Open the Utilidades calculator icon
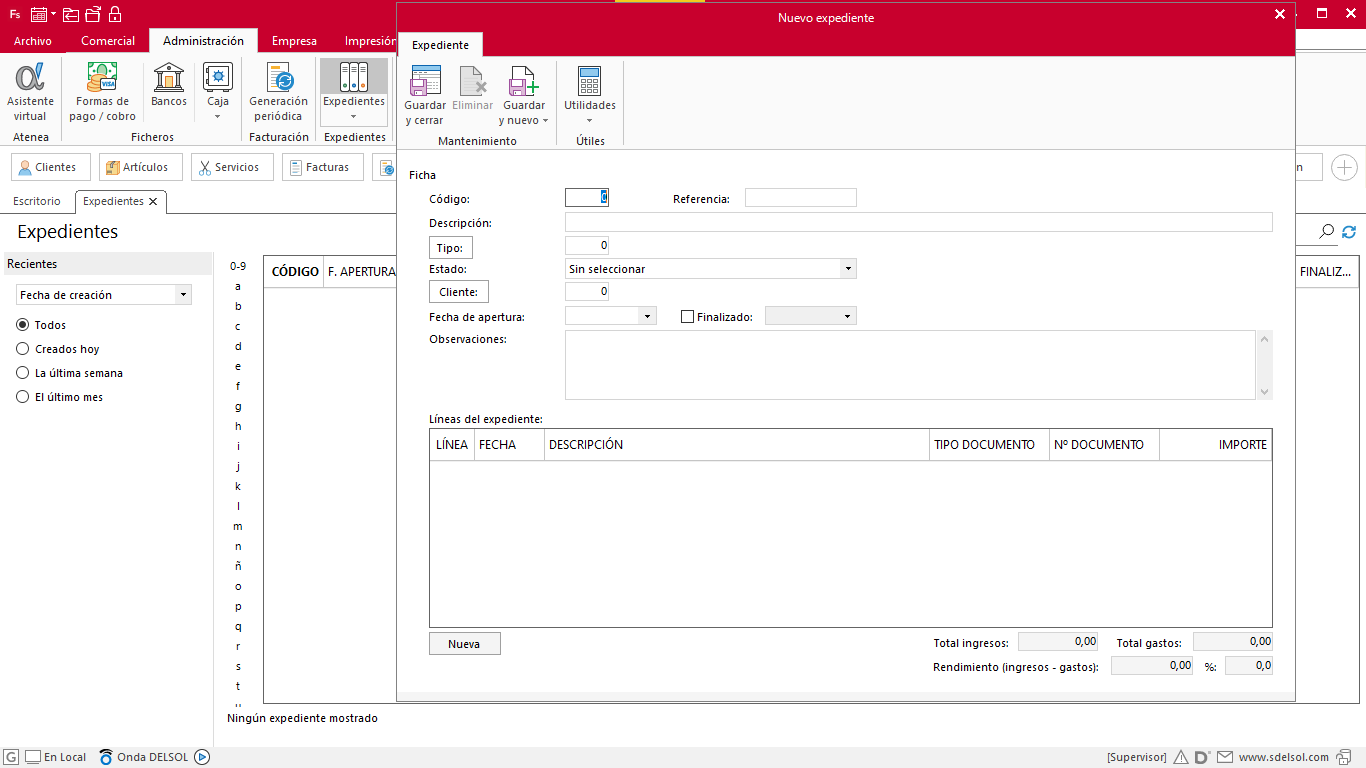 click(589, 81)
